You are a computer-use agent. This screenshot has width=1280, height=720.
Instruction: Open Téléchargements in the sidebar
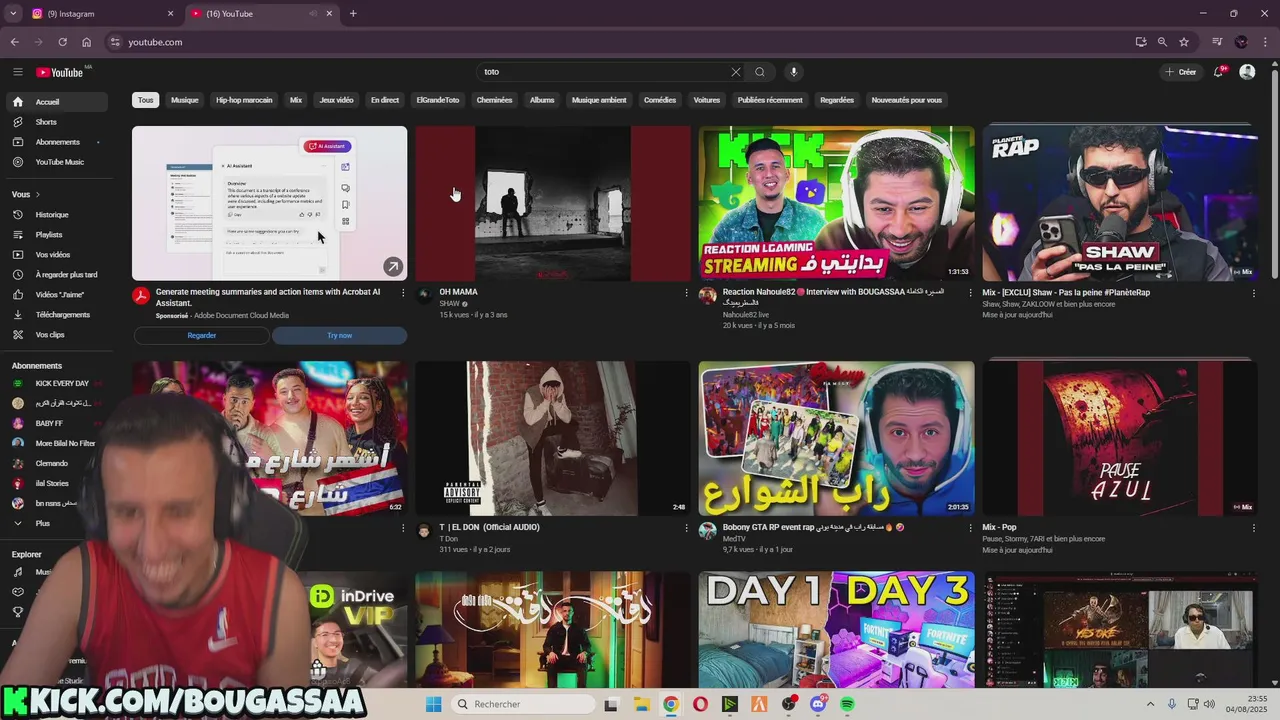(x=56, y=315)
